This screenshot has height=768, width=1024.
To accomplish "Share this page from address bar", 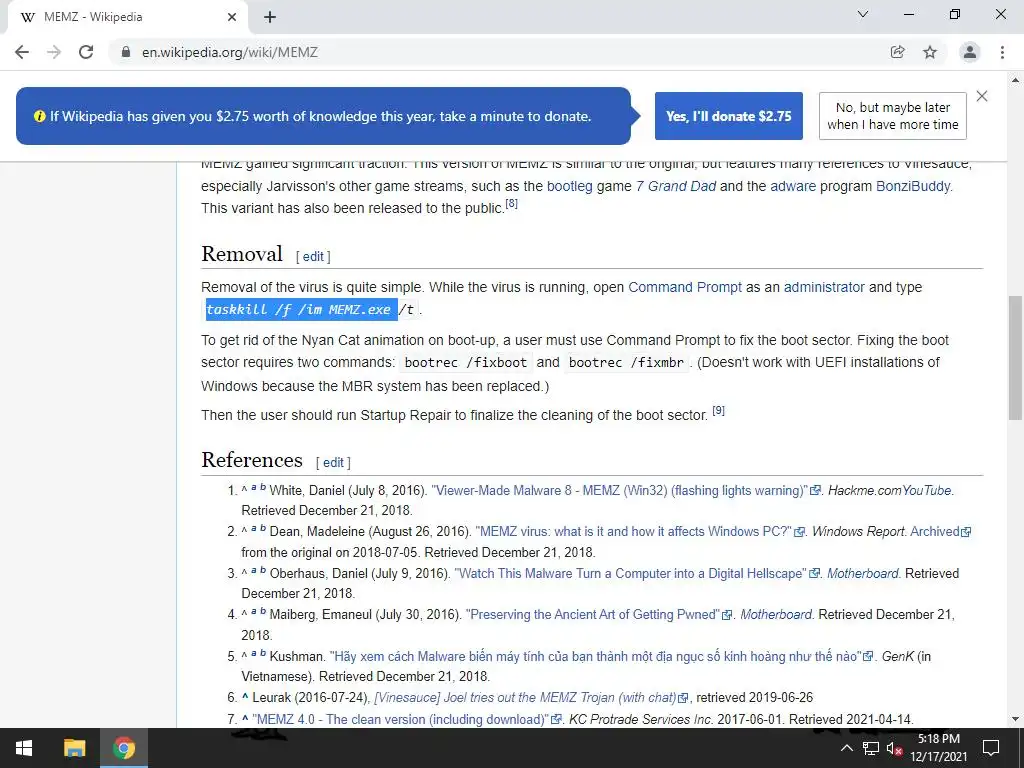I will click(898, 52).
